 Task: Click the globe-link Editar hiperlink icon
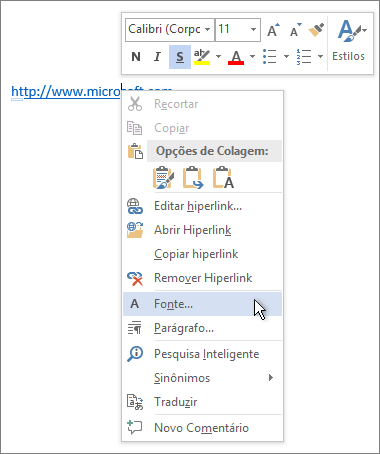(x=135, y=206)
